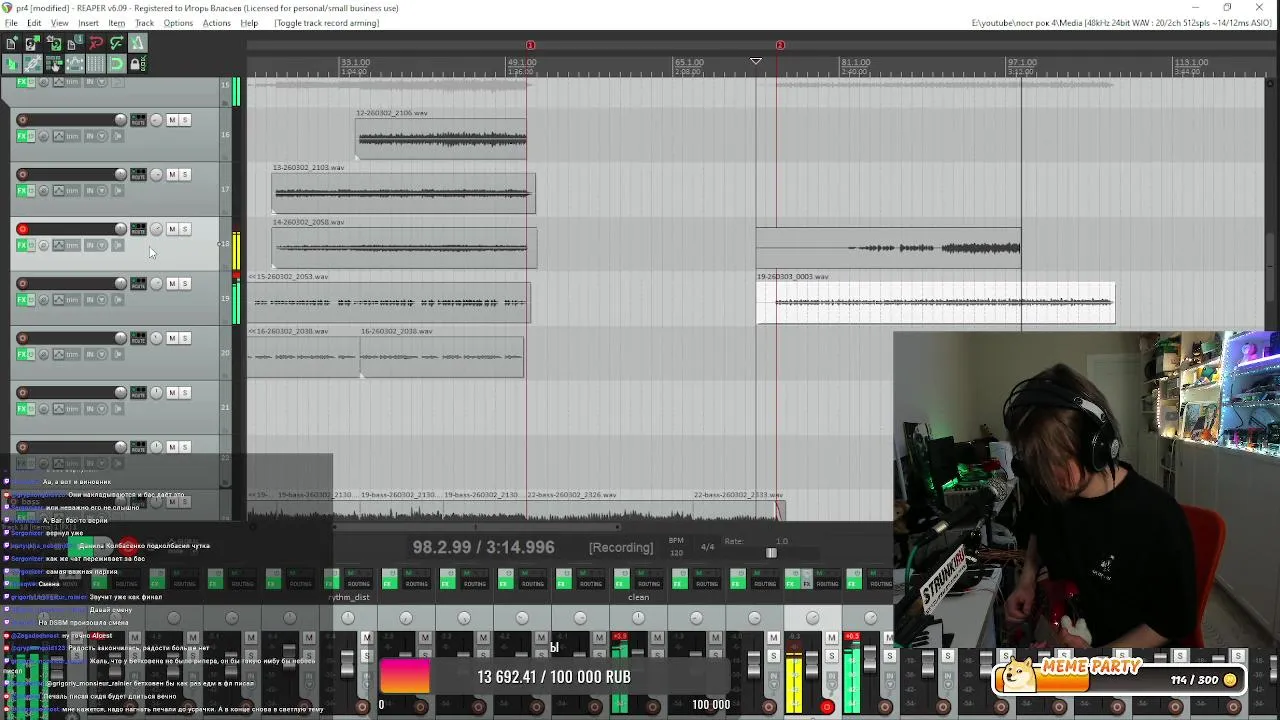
Task: Select media item 19-260303_0003.wav
Action: click(935, 302)
